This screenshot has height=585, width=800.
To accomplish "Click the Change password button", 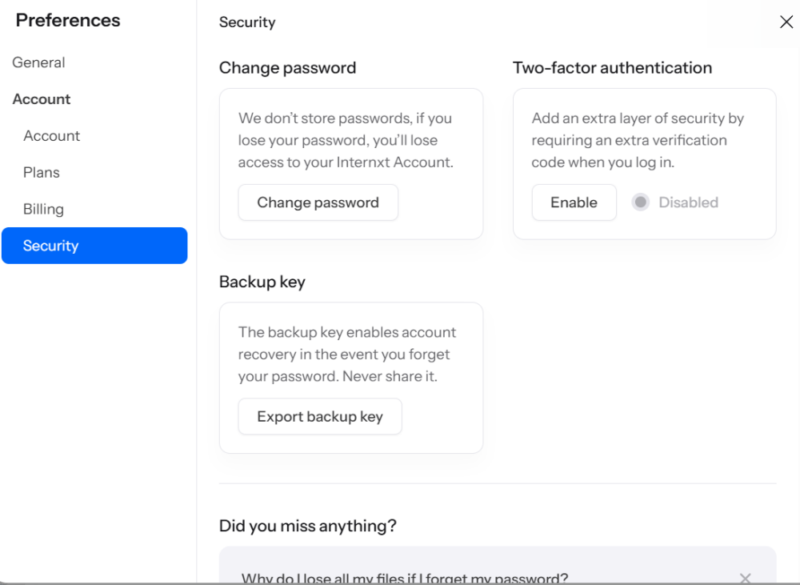I will [x=317, y=202].
